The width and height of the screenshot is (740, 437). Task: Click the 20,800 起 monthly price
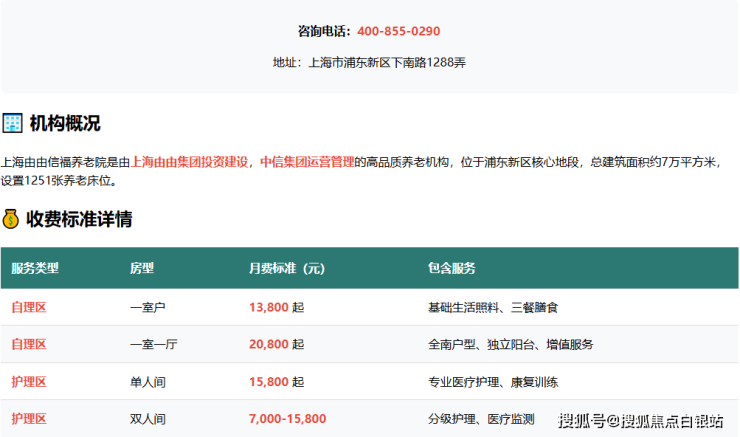[276, 344]
